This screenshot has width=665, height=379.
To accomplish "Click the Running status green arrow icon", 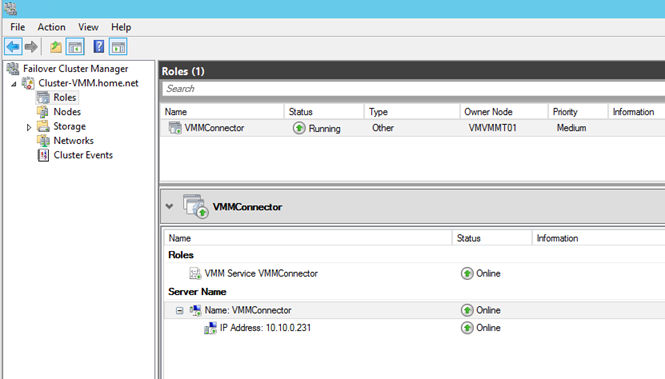I will click(299, 128).
